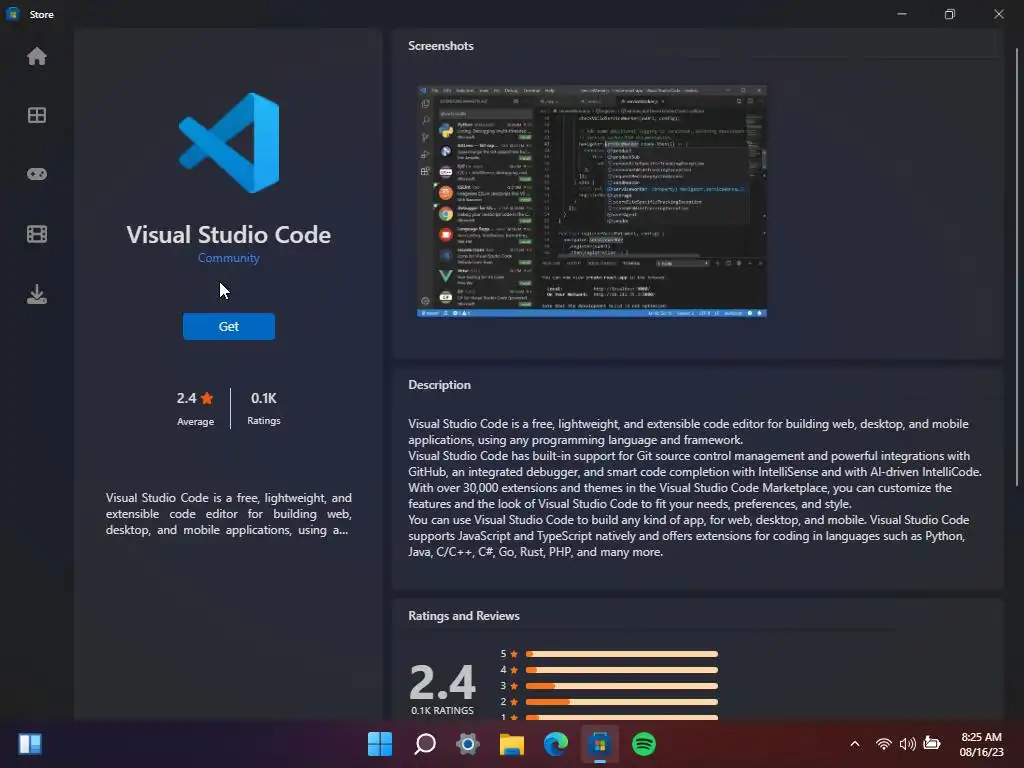The width and height of the screenshot is (1024, 768).
Task: Open Settings from the taskbar
Action: click(468, 744)
